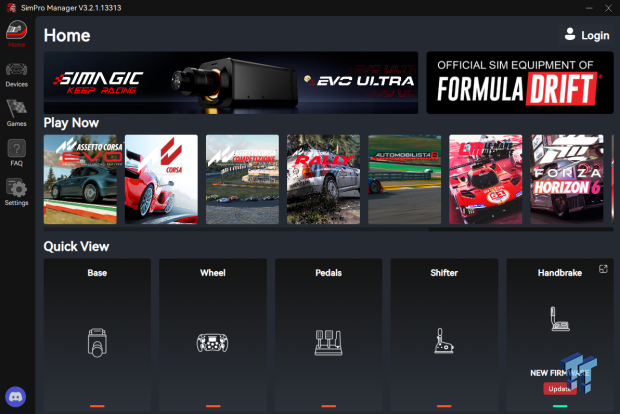620x414 pixels.
Task: Launch Assetto Corsa with the red car cover
Action: coord(161,180)
